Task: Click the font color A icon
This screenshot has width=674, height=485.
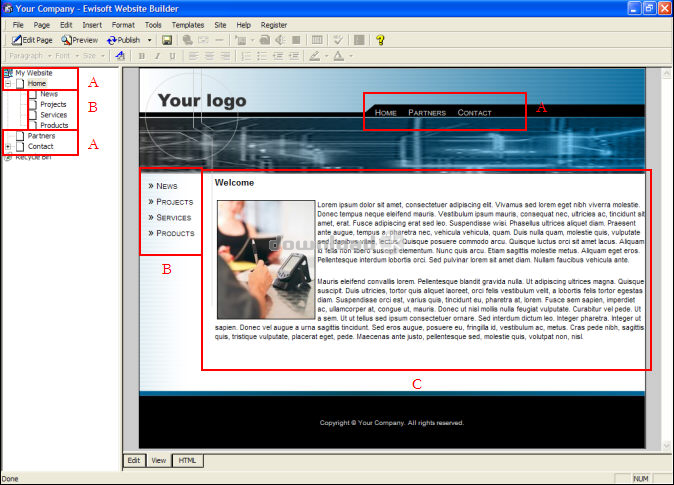Action: 339,56
